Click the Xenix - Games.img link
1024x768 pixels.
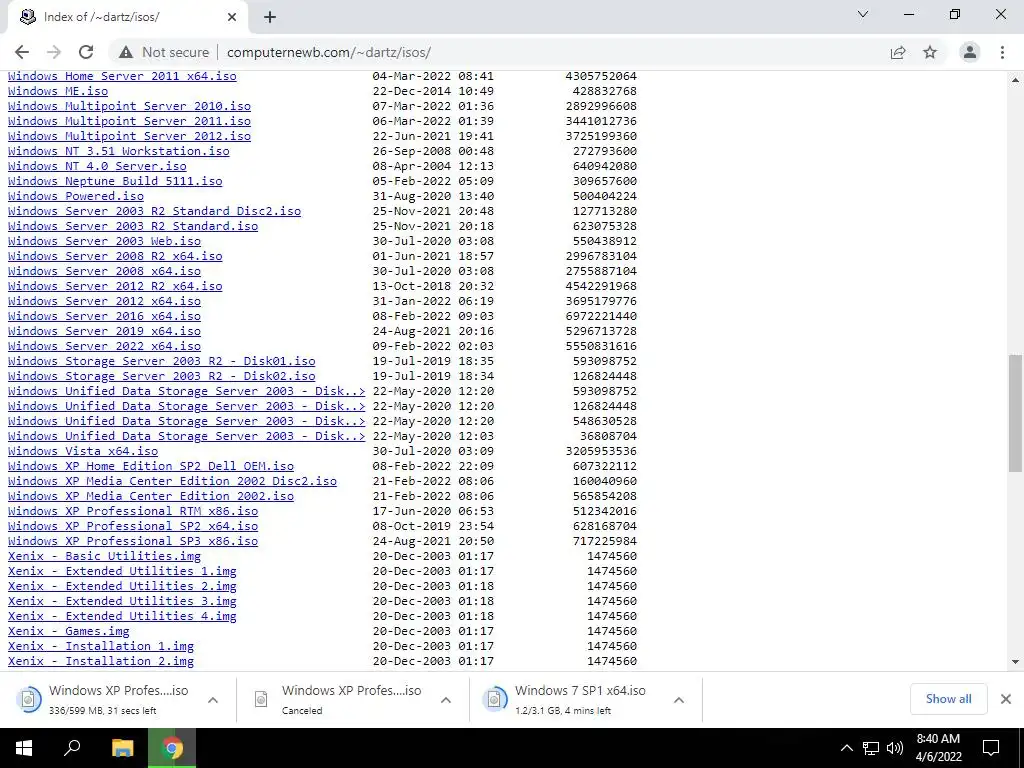69,632
